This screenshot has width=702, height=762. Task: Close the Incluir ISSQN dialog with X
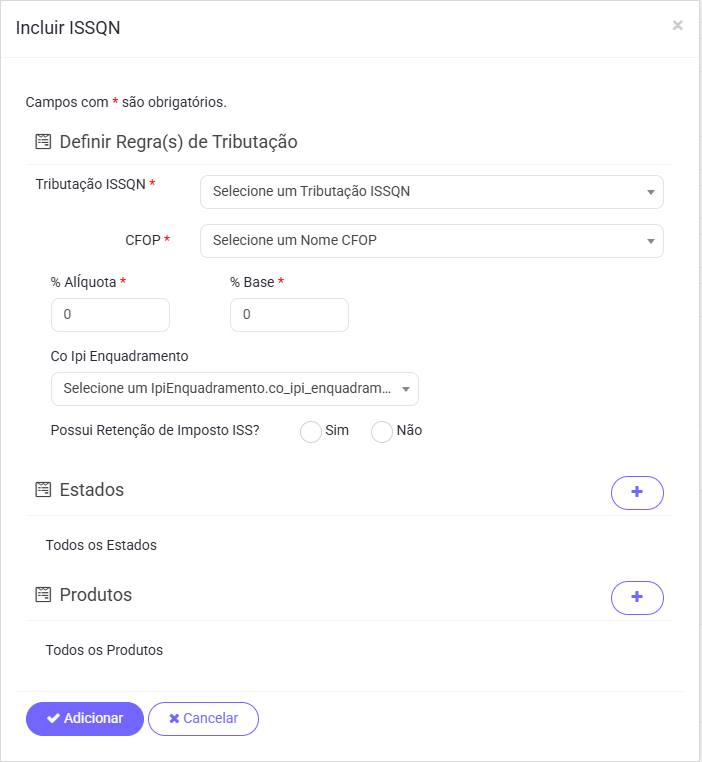677,26
